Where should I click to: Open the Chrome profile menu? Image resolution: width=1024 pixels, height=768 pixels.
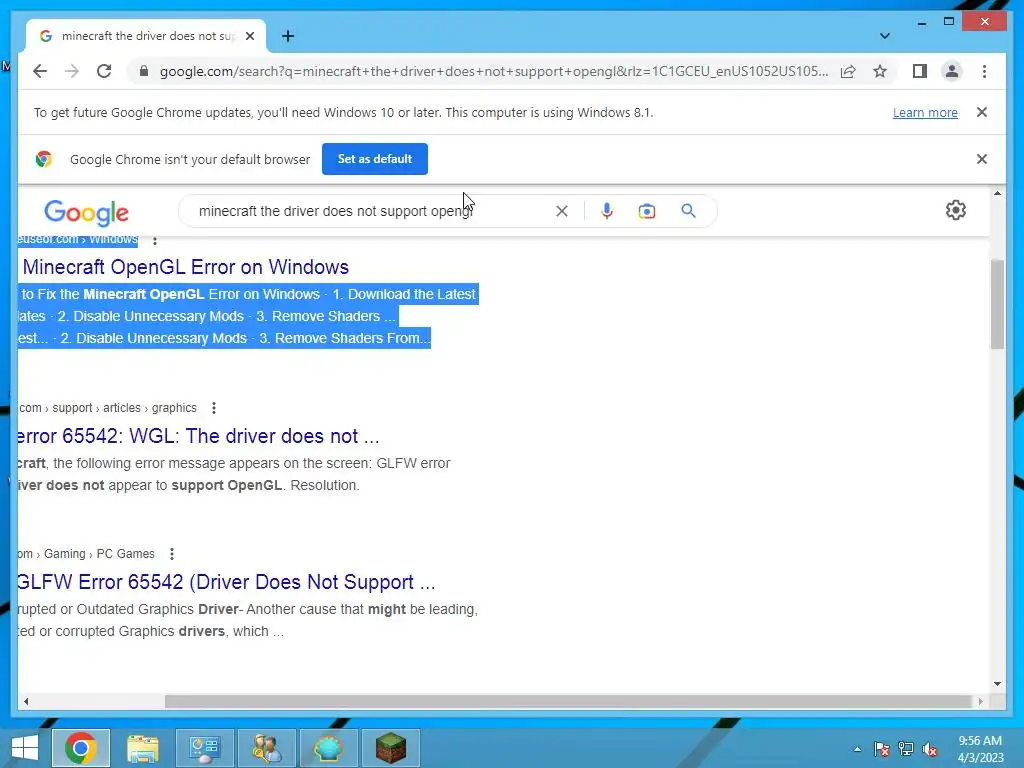[952, 71]
